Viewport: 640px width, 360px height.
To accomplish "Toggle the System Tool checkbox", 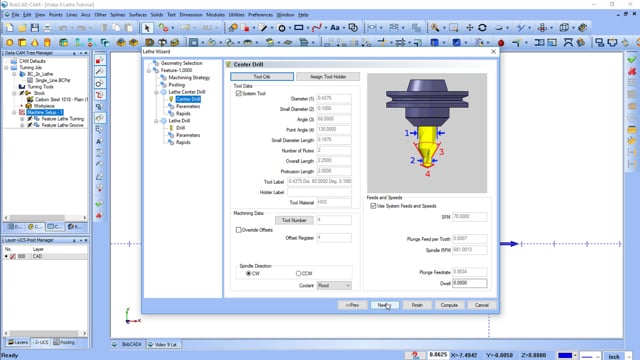I will click(239, 93).
